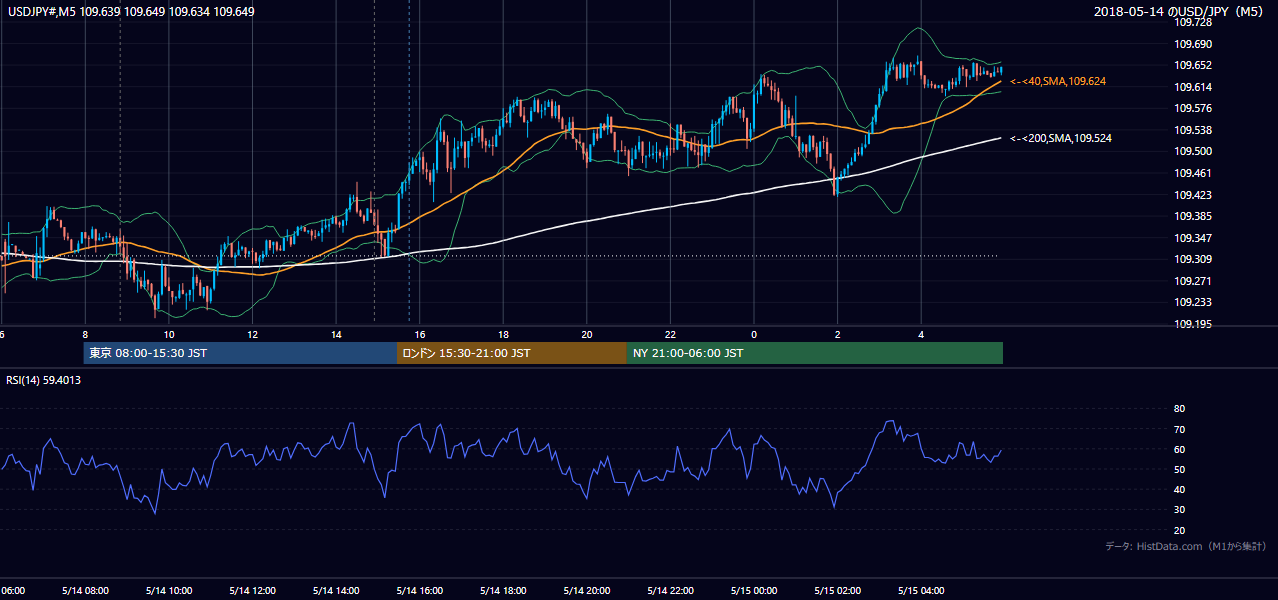Click price axis label 109.500
The width and height of the screenshot is (1278, 600).
click(1191, 151)
